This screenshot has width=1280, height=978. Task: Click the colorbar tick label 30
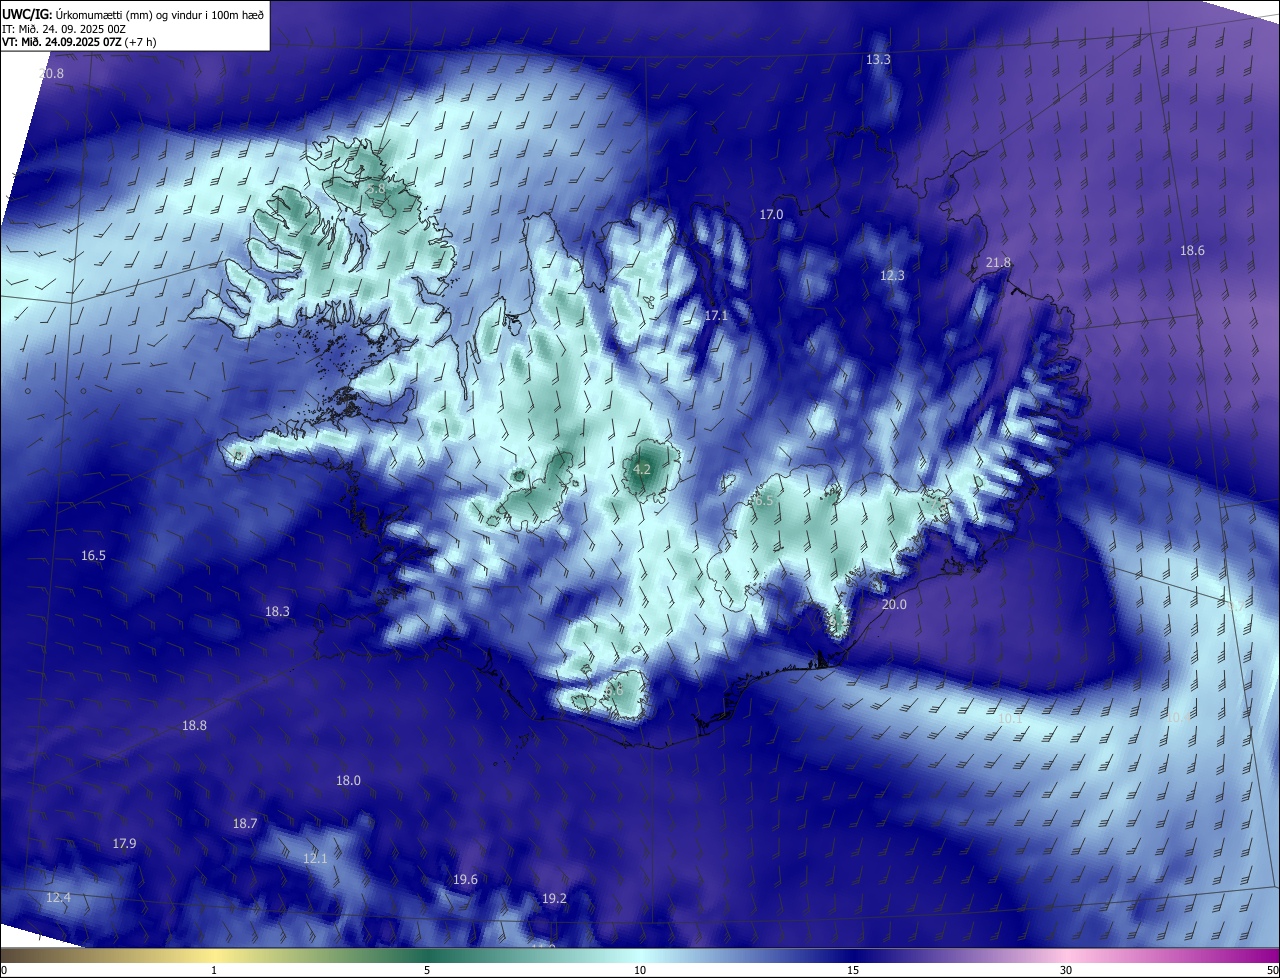(1066, 971)
